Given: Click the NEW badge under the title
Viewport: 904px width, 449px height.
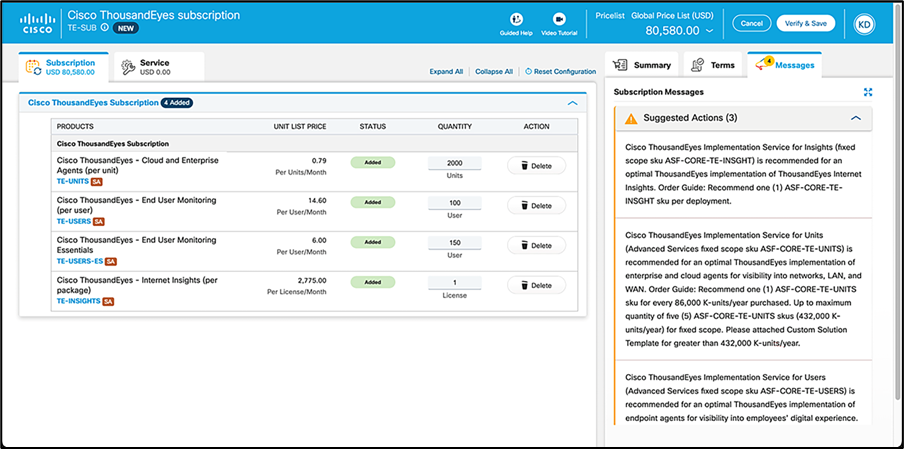Looking at the screenshot, I should point(125,27).
